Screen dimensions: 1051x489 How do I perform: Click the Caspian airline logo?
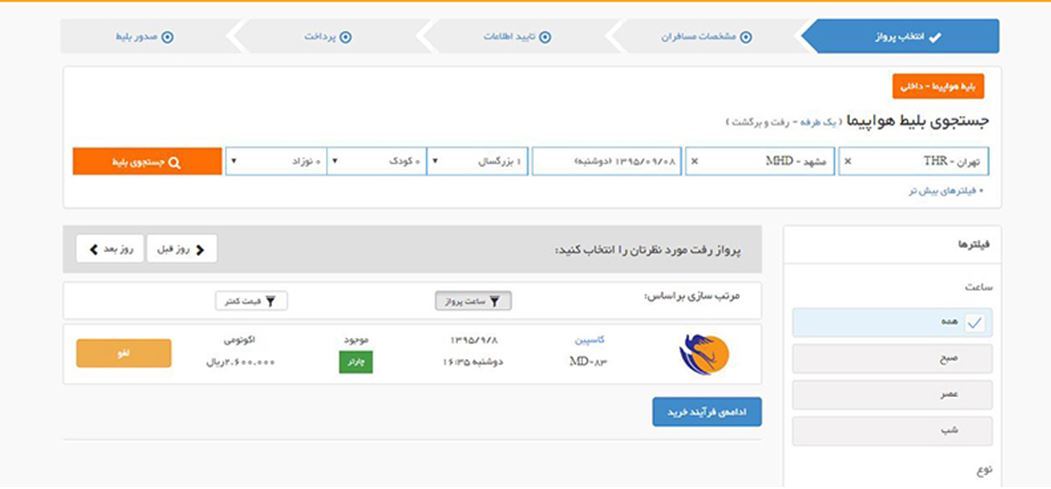coord(704,354)
